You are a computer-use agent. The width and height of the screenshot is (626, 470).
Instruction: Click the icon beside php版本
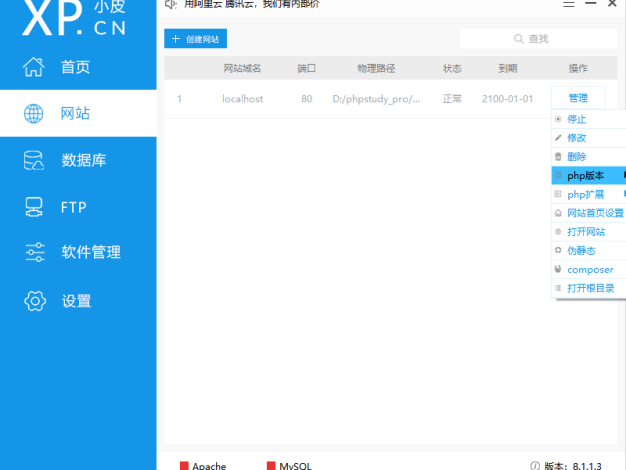(x=558, y=175)
